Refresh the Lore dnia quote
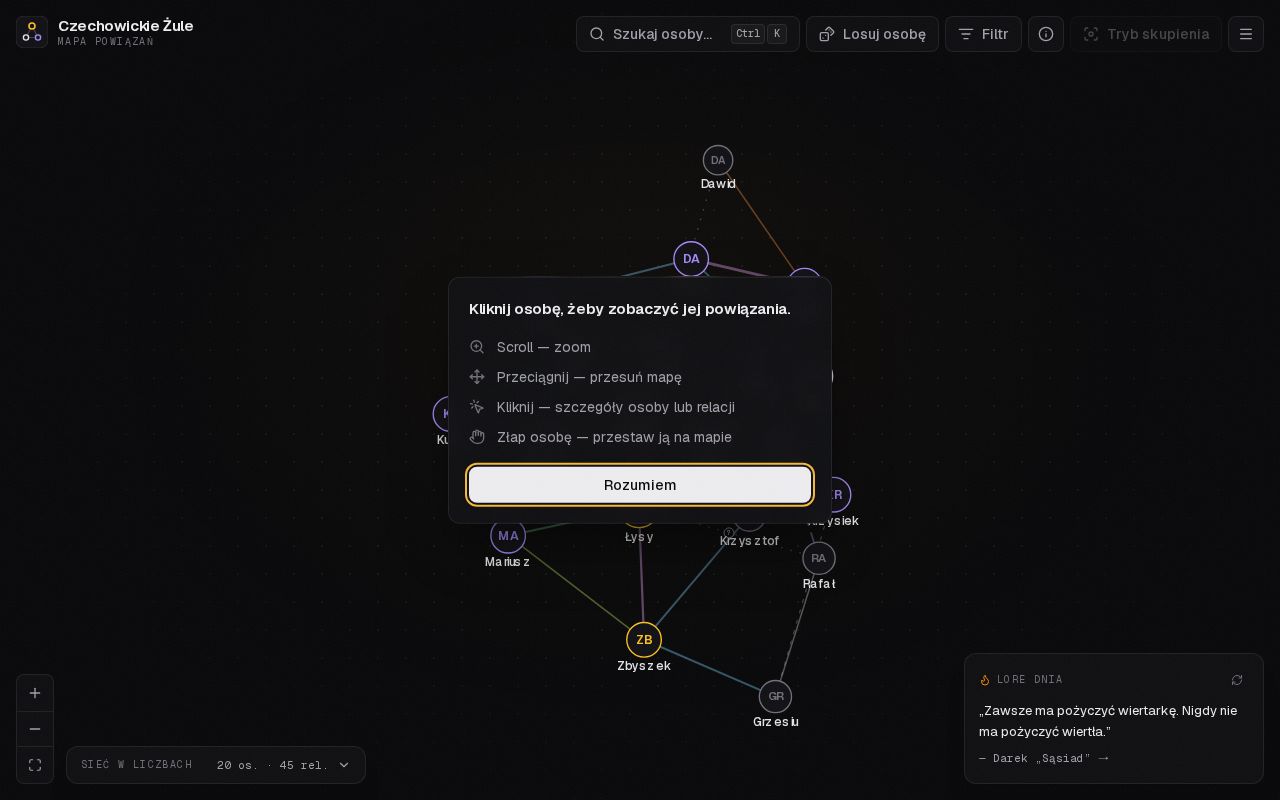 point(1237,680)
